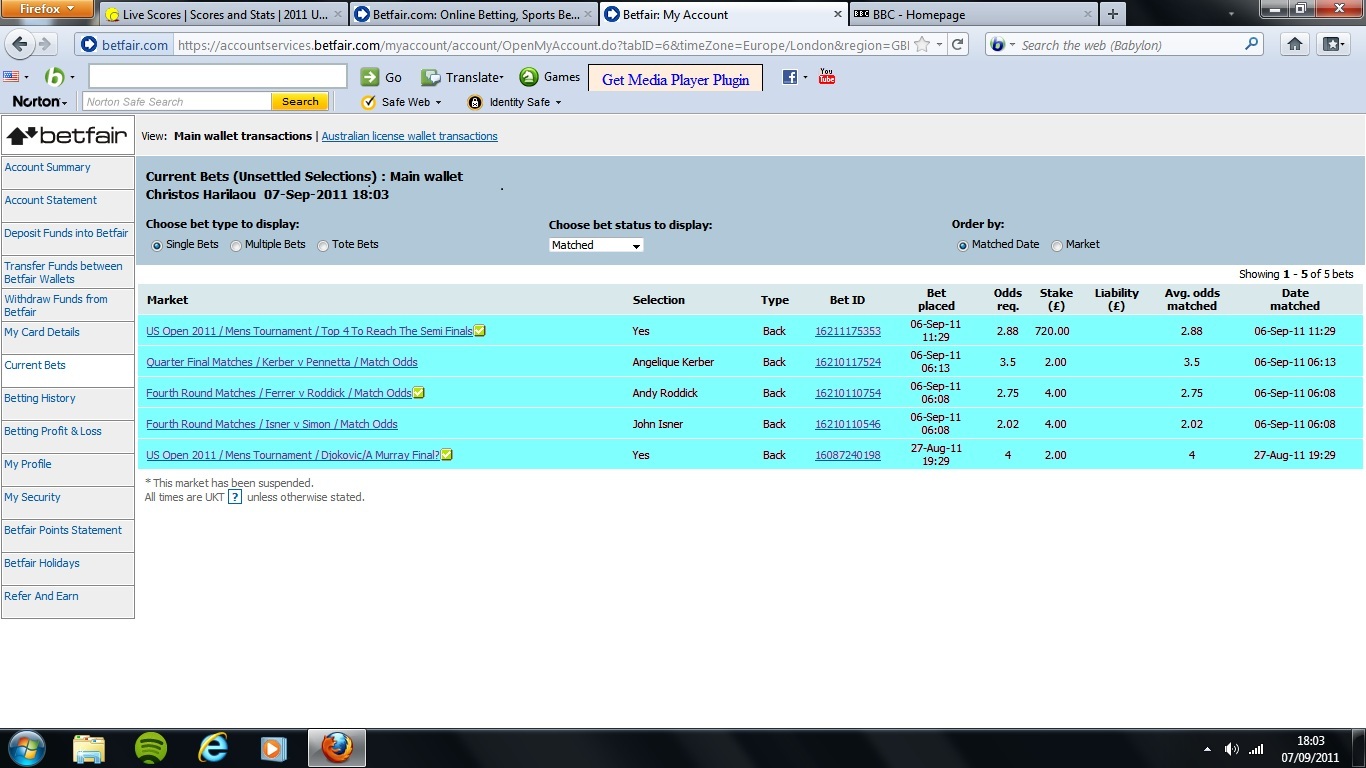This screenshot has width=1366, height=768.
Task: Bookmark this page with the star icon
Action: coord(922,45)
